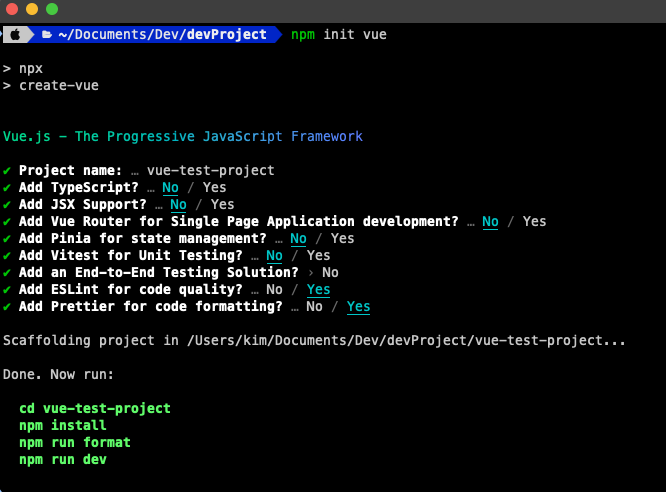The height and width of the screenshot is (492, 666).
Task: Click the green zoom window button
Action: [x=52, y=9]
